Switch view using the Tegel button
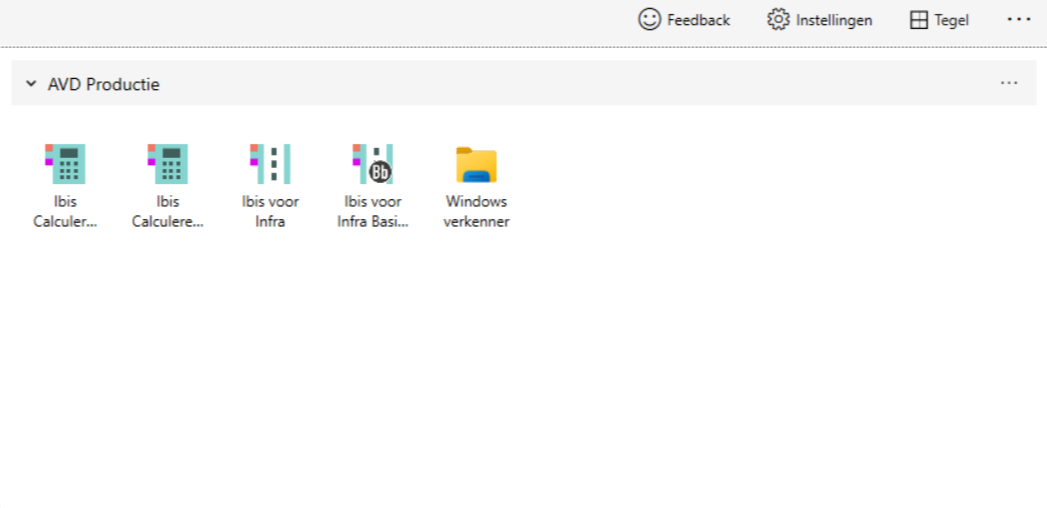The width and height of the screenshot is (1047, 508). [x=939, y=20]
